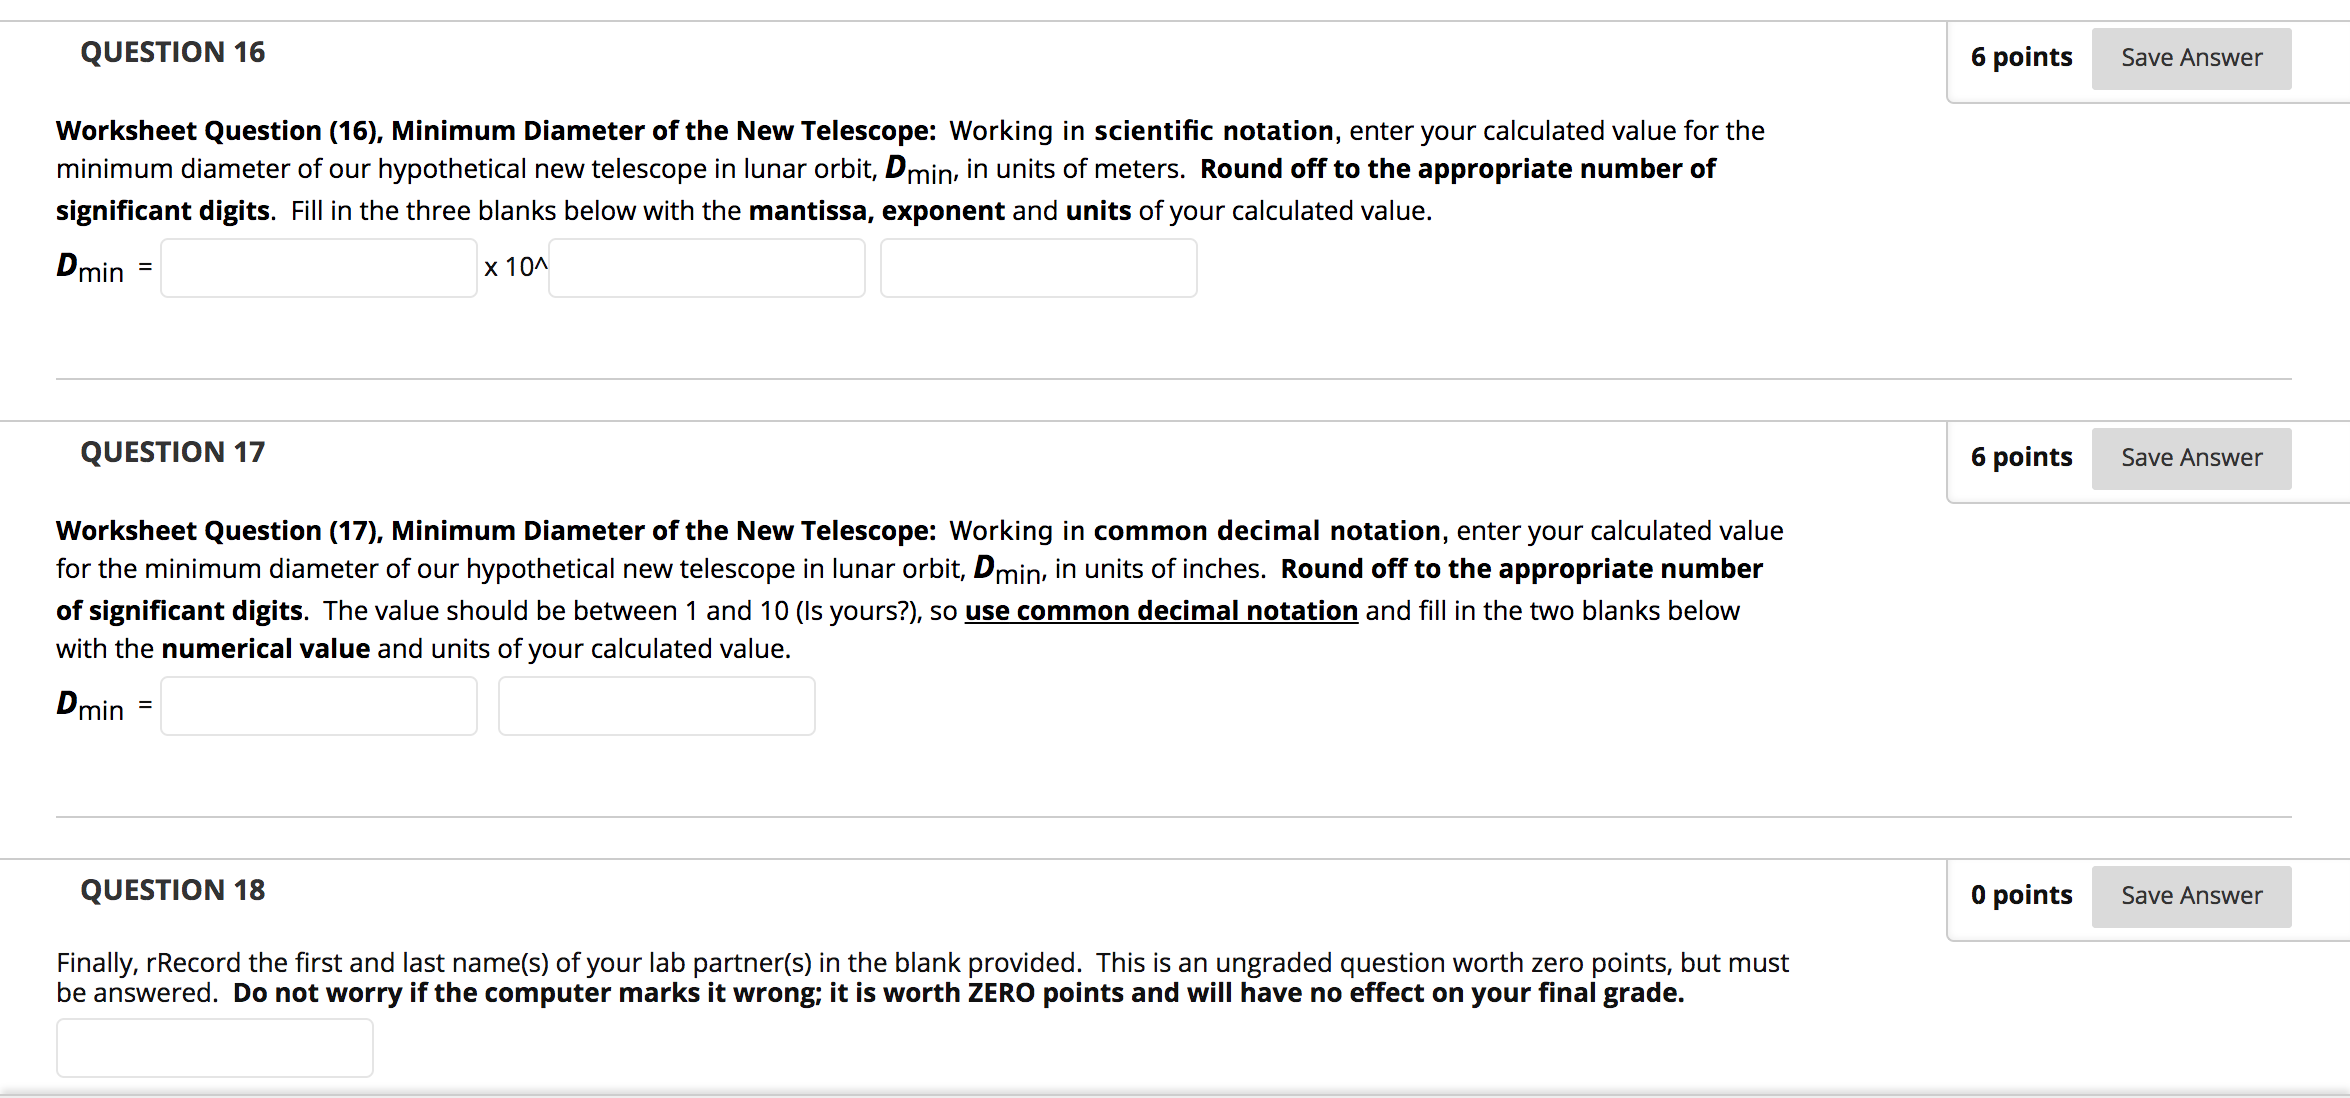Save the answer for Question 18
The height and width of the screenshot is (1098, 2350).
click(2191, 897)
